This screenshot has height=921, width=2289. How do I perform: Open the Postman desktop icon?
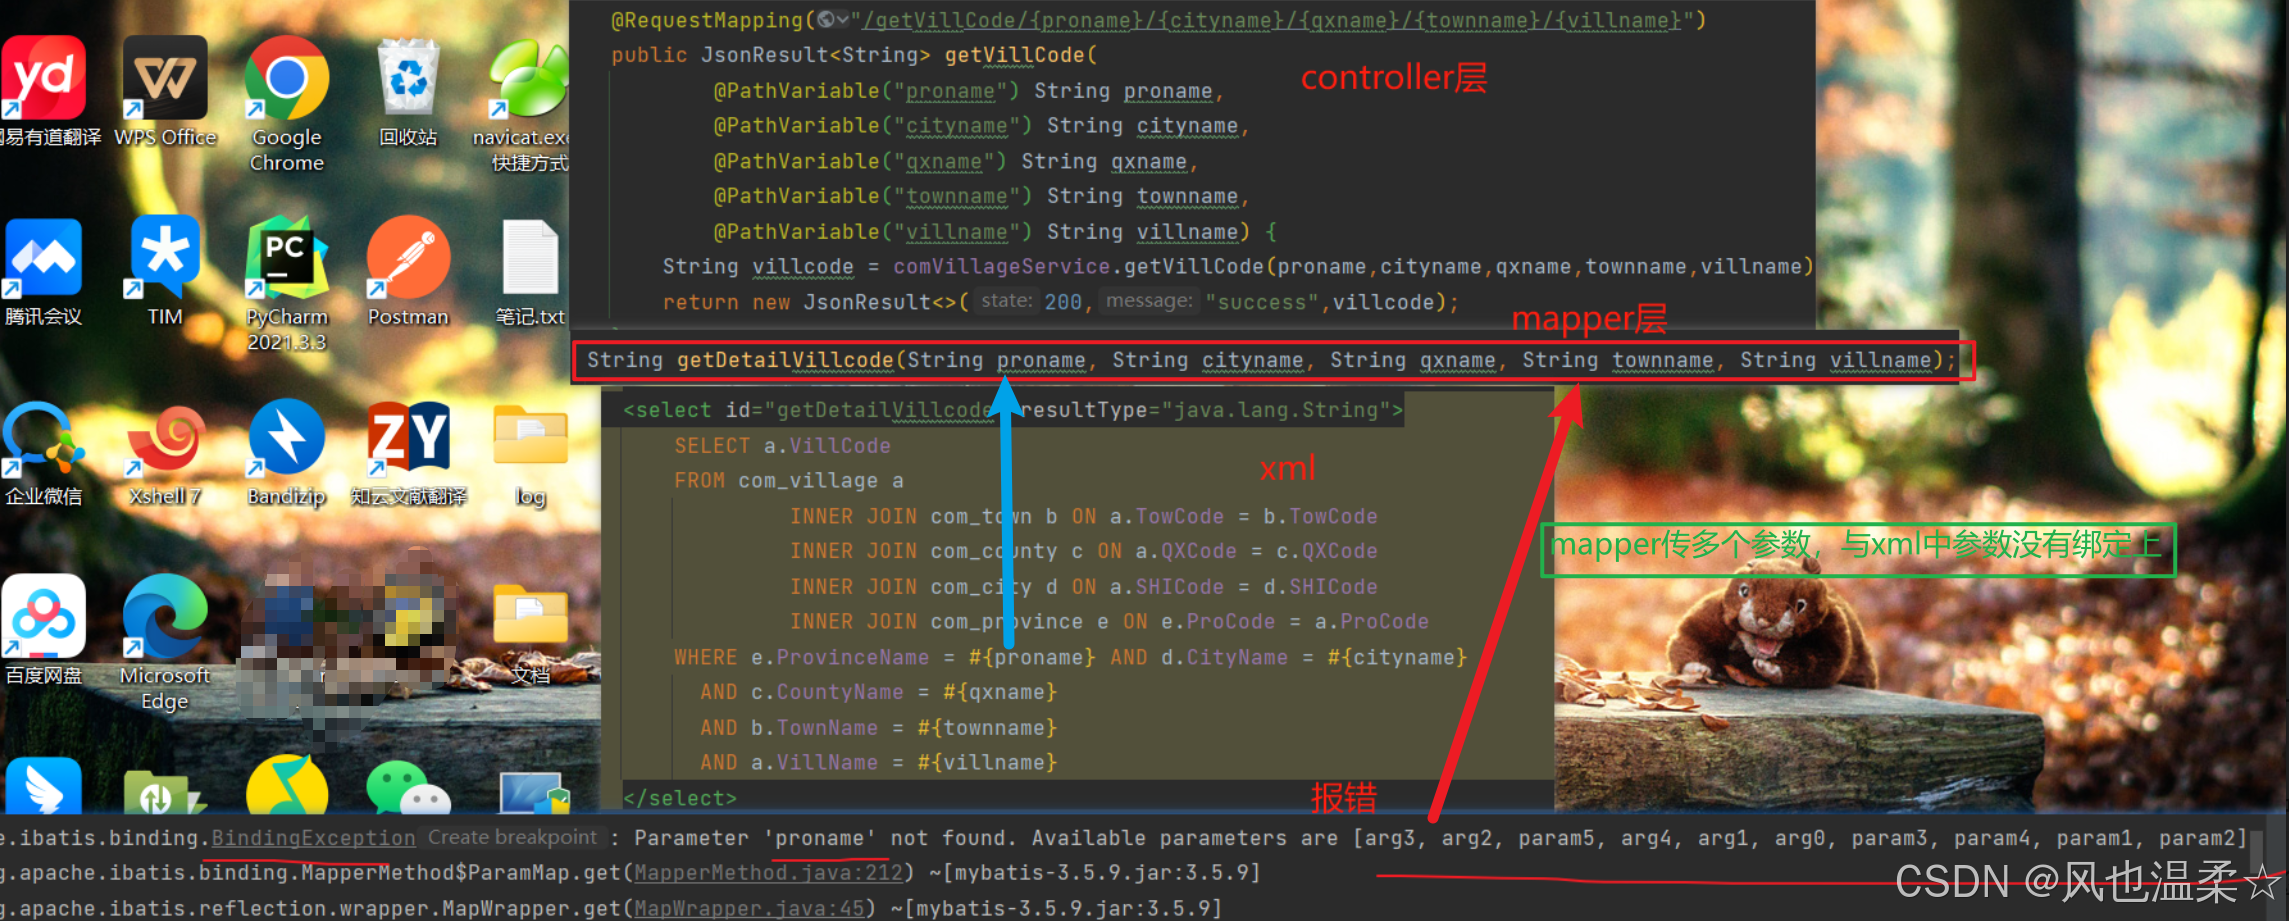click(408, 258)
